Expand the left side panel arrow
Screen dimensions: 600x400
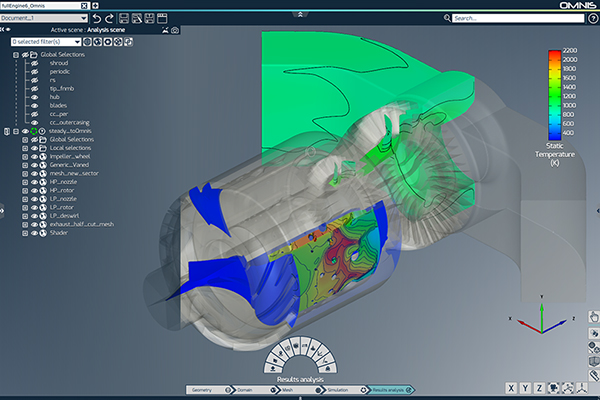click(2, 211)
